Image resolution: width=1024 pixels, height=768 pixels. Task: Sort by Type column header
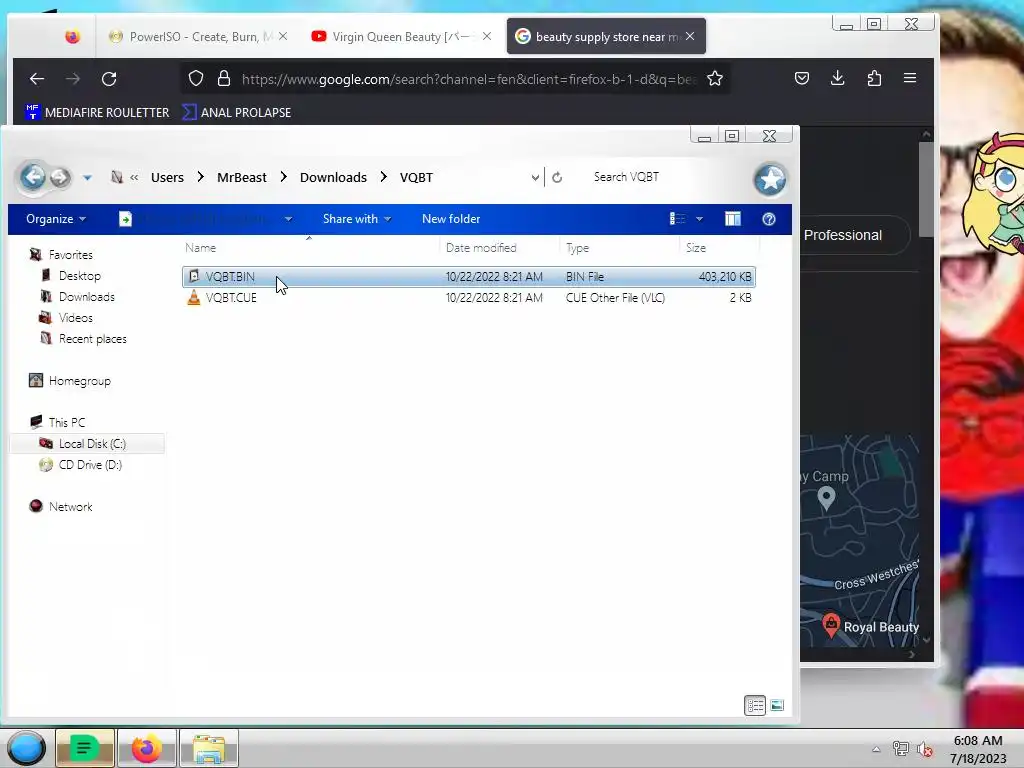tap(620, 248)
